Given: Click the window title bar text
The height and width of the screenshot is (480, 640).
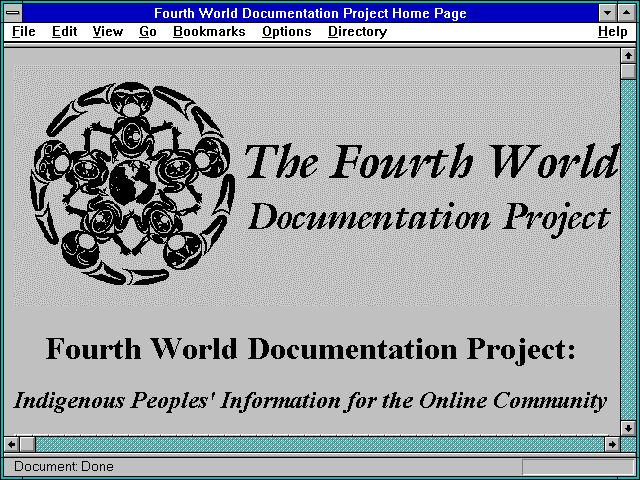Looking at the screenshot, I should coord(310,13).
